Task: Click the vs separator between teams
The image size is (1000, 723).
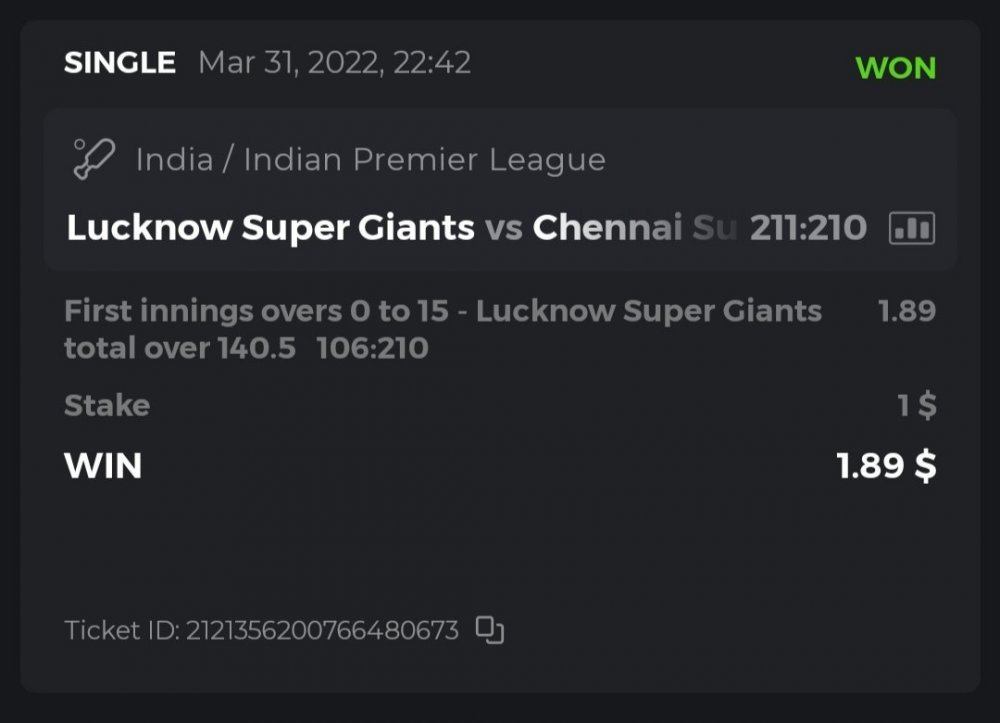Action: coord(503,229)
